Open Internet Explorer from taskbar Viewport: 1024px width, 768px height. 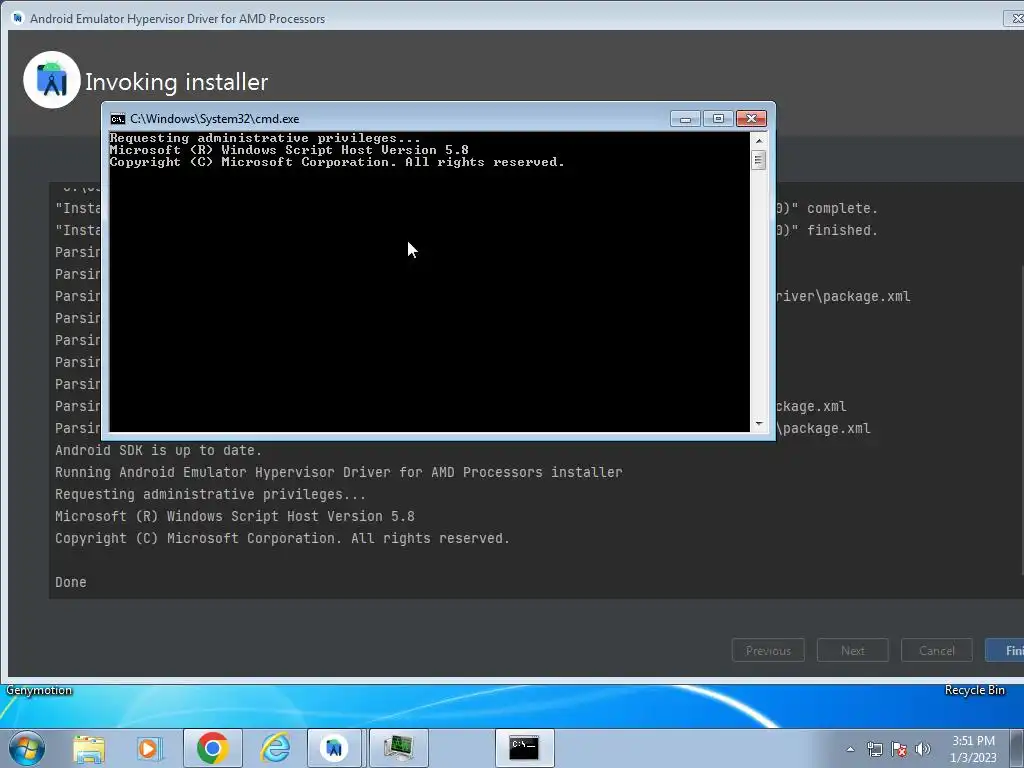(x=275, y=748)
